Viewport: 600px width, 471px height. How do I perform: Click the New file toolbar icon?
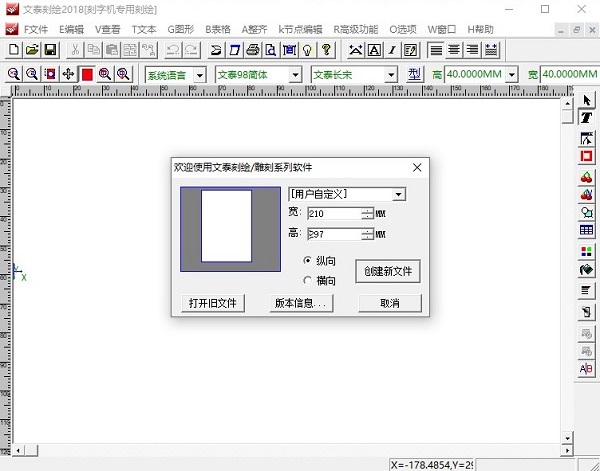click(x=14, y=50)
